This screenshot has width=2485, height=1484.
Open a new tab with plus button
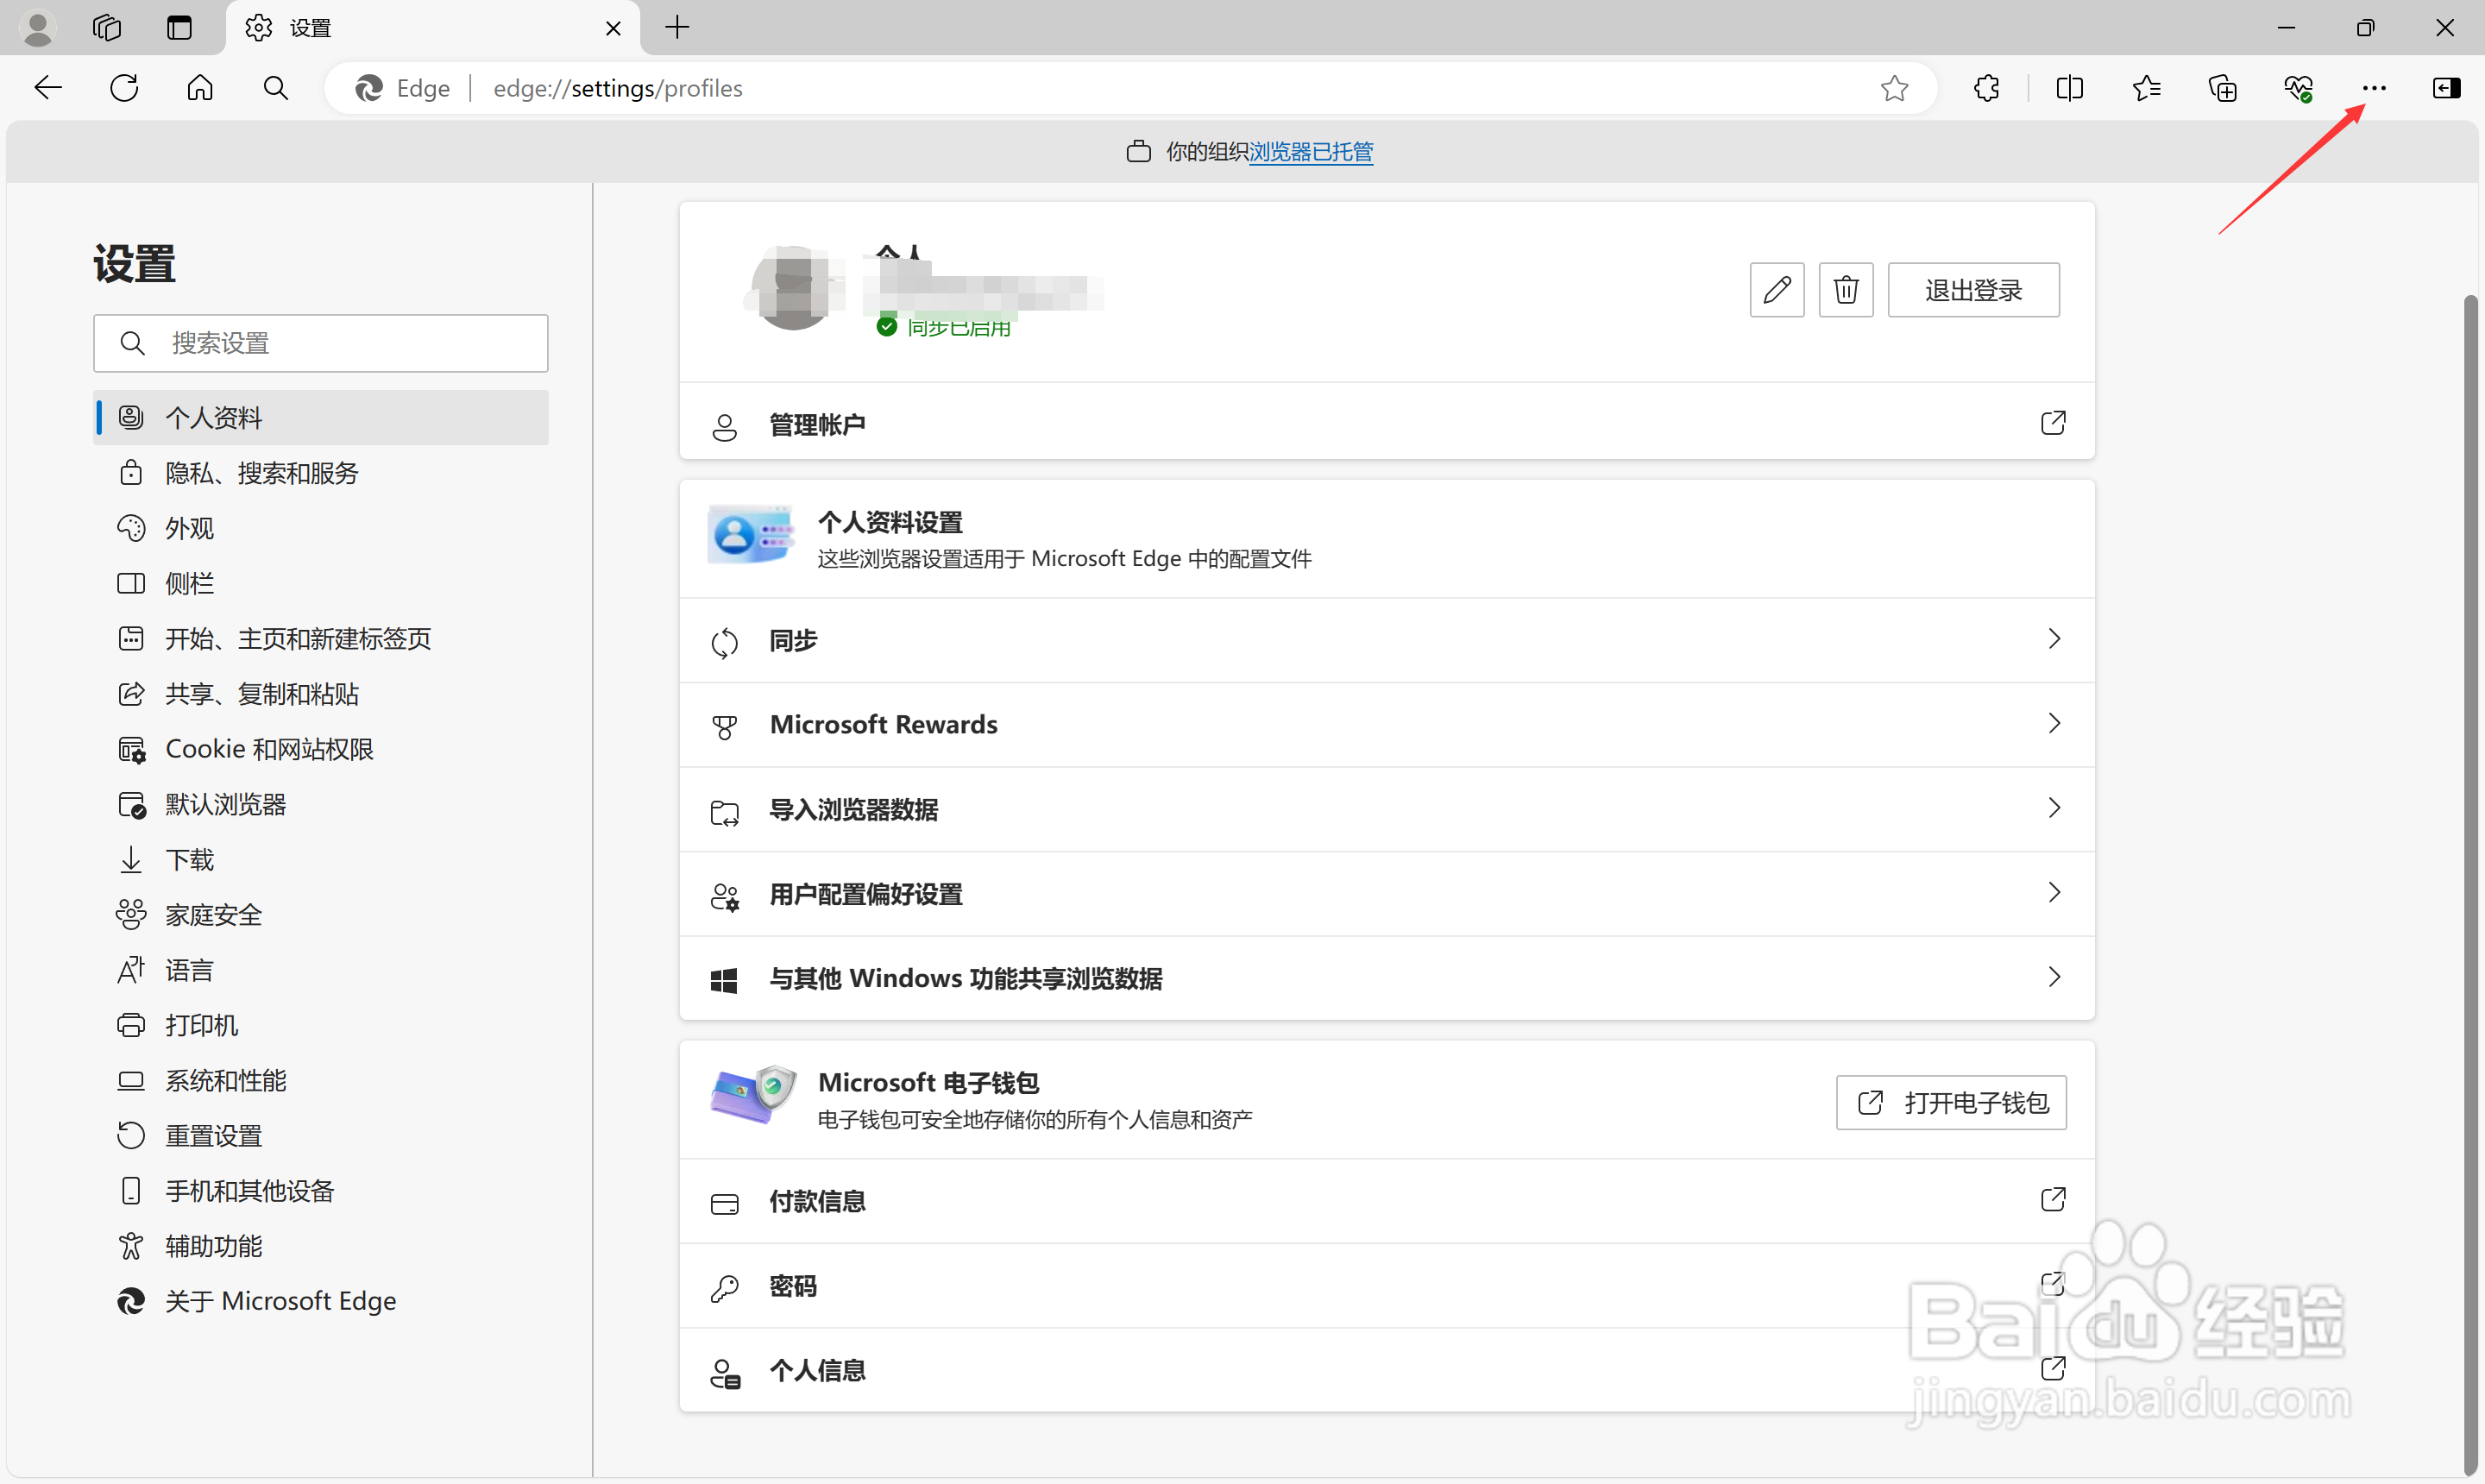point(677,27)
